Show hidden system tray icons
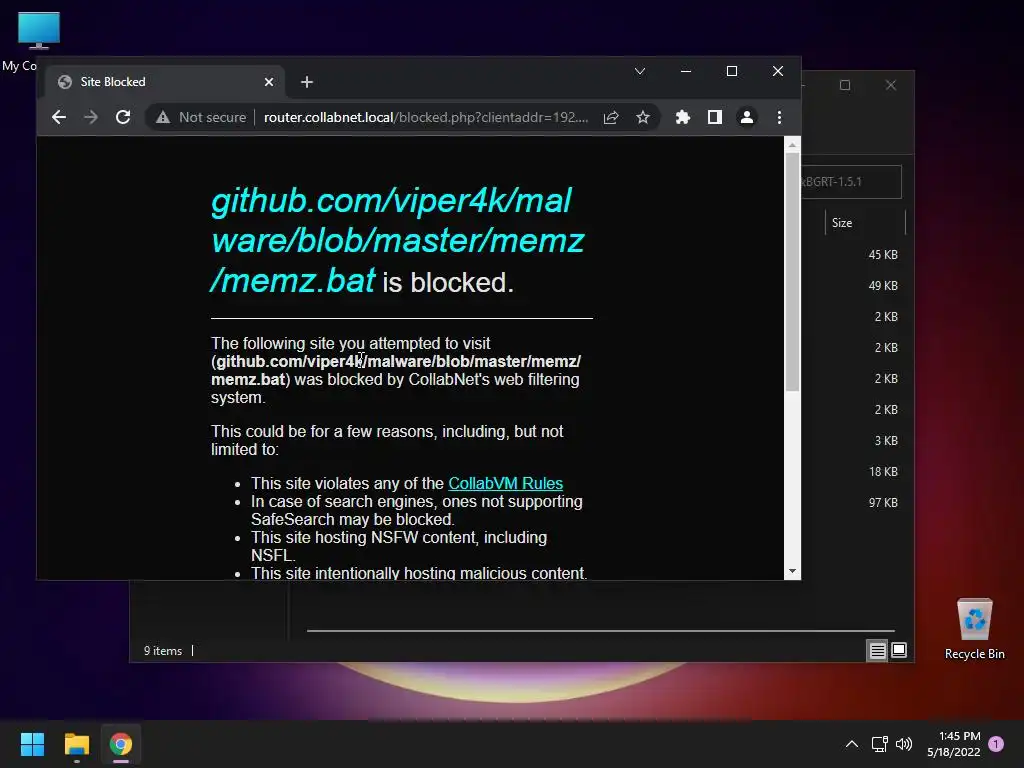Screen dimensions: 1024x768 tap(852, 744)
